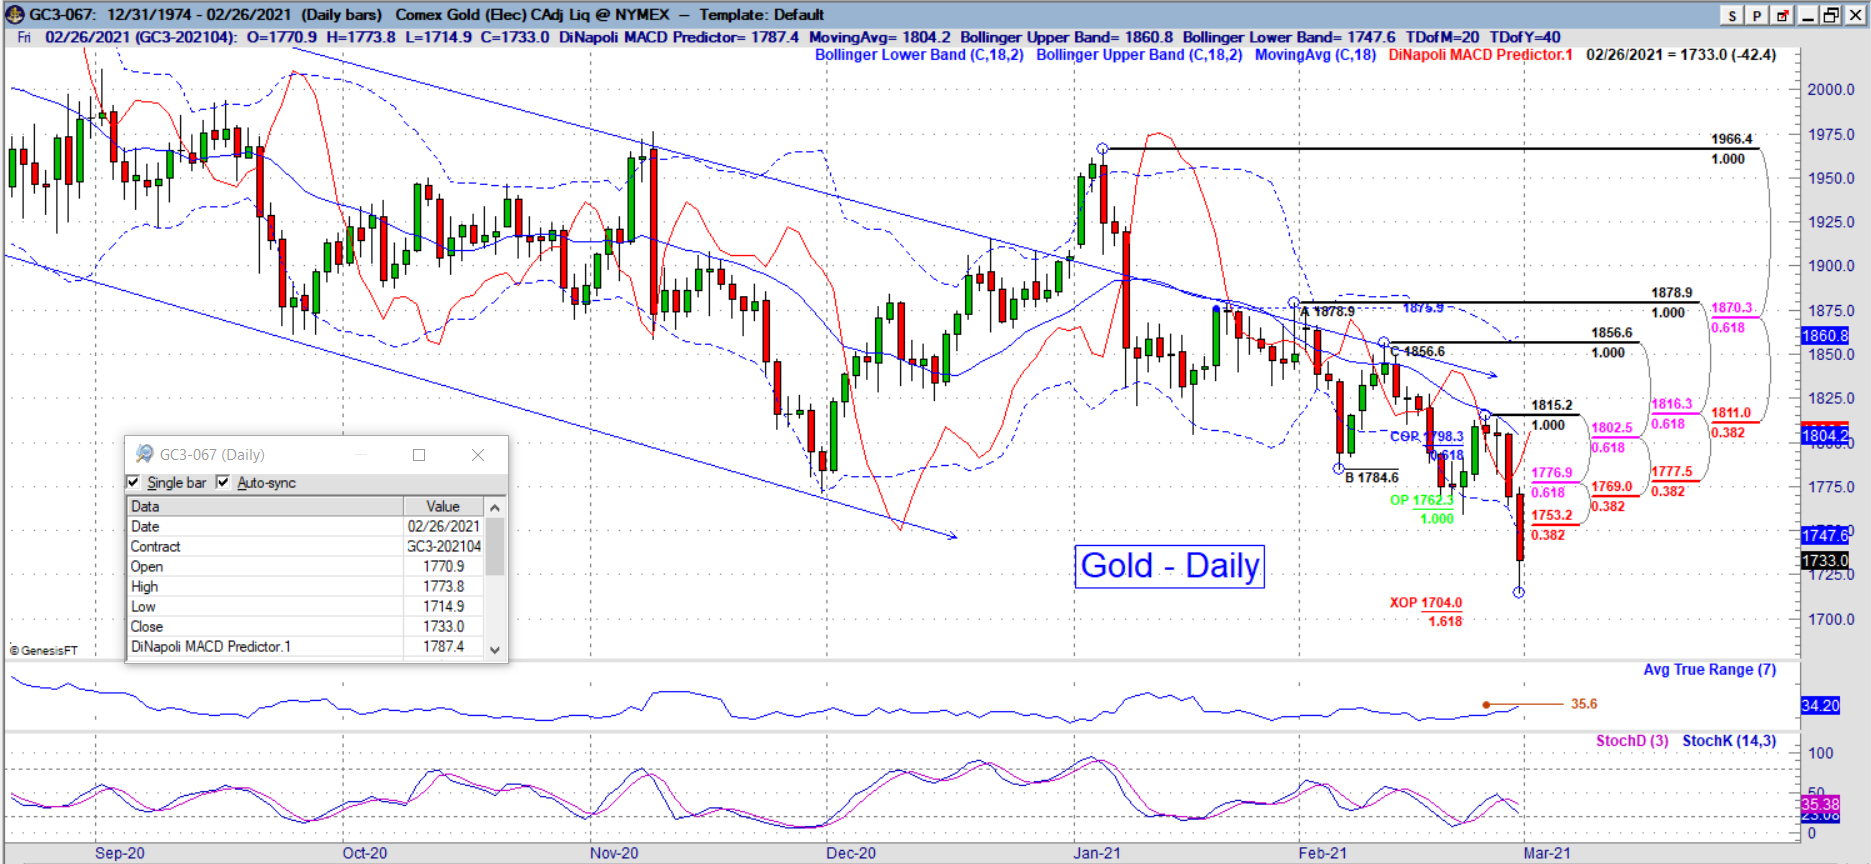This screenshot has height=864, width=1871.
Task: Click the A 1878.9 point label
Action: pos(1327,312)
